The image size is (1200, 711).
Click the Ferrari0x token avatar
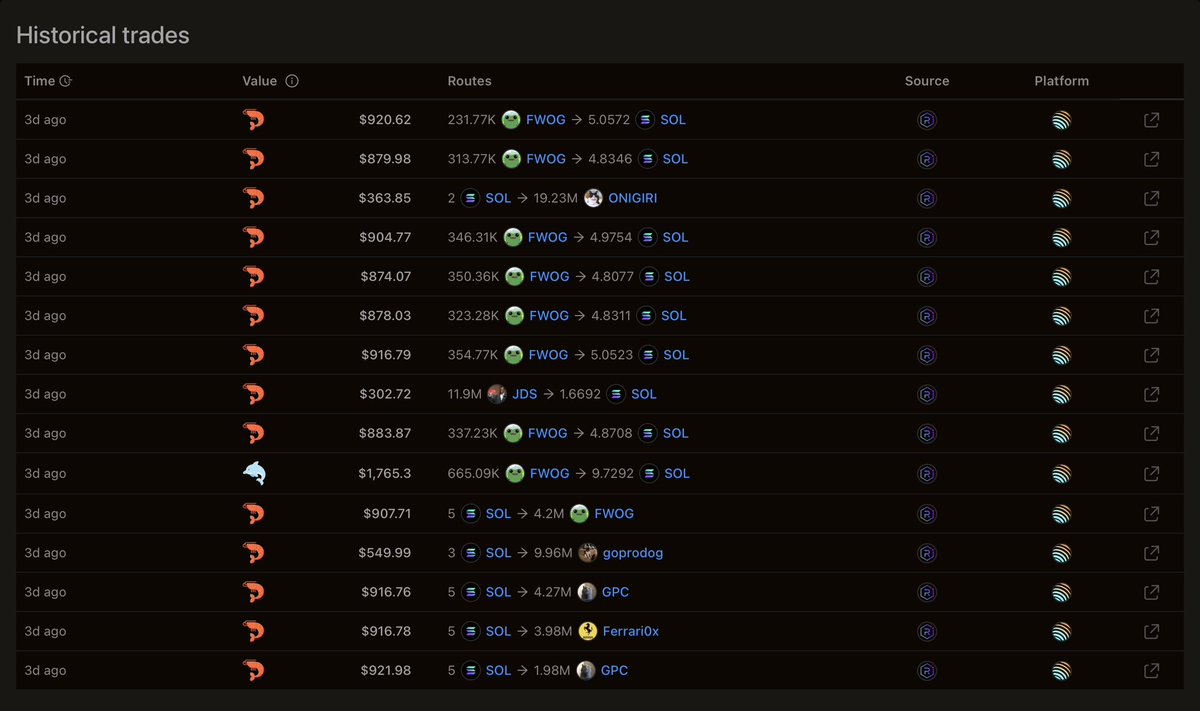point(588,631)
